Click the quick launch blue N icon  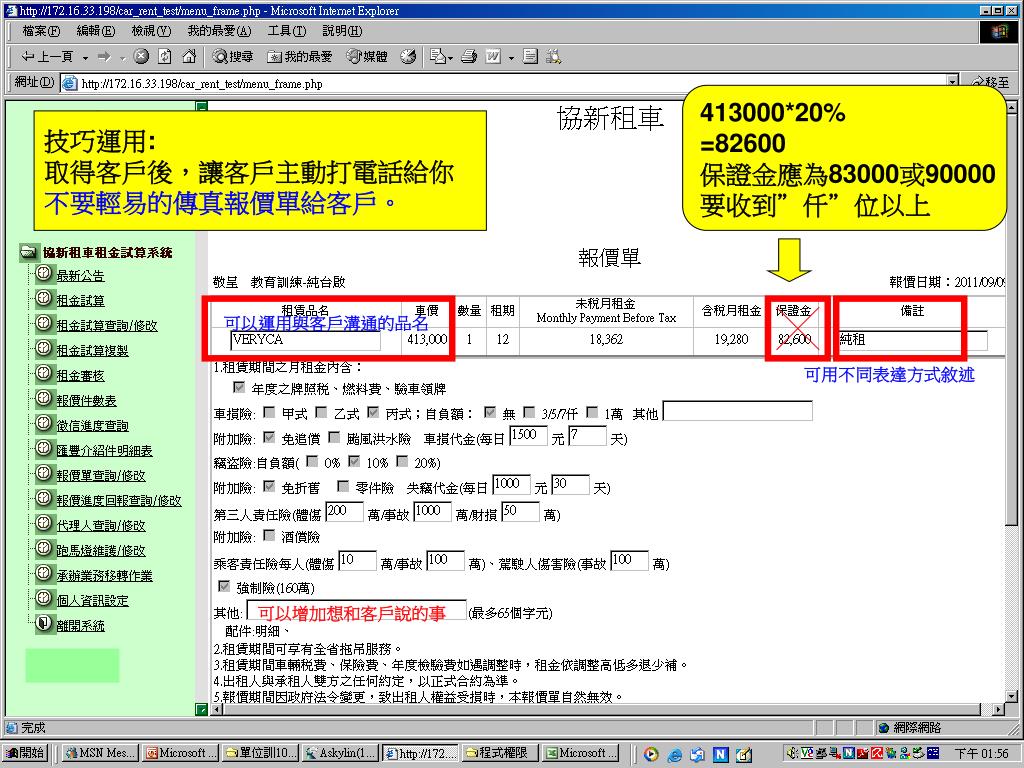(720, 754)
